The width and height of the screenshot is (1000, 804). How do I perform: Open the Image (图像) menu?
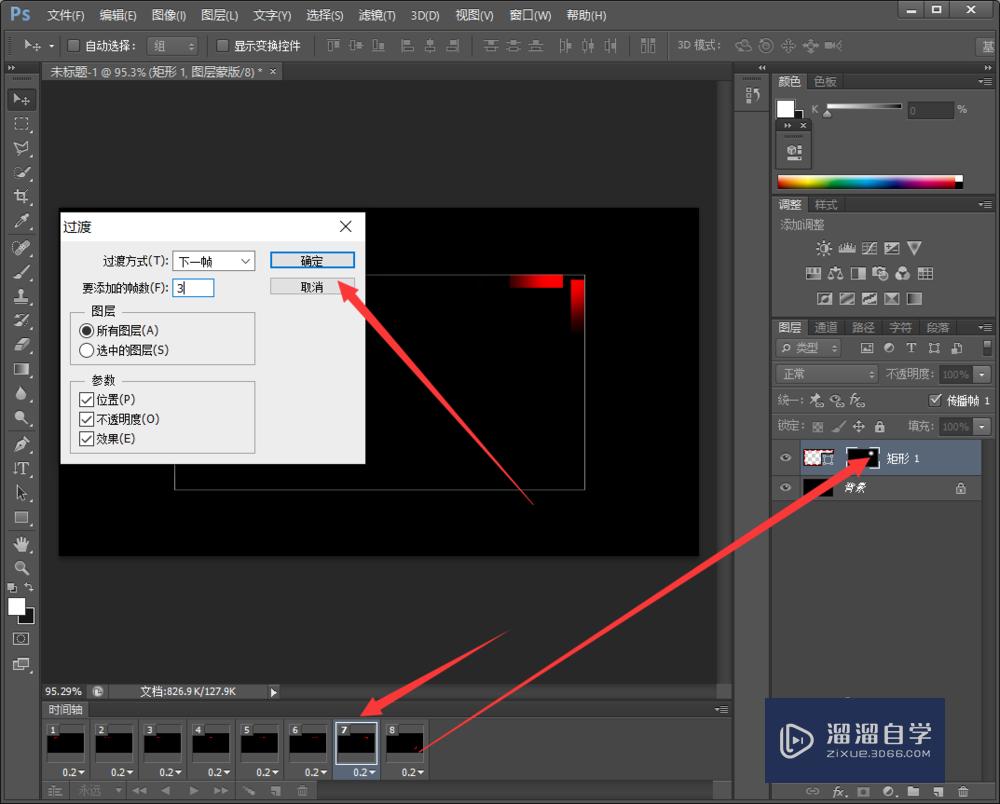(168, 15)
